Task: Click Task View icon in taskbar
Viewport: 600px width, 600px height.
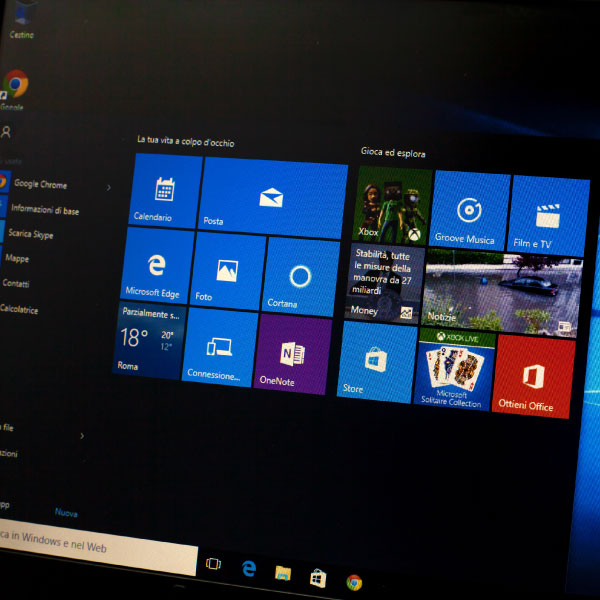Action: pos(213,564)
